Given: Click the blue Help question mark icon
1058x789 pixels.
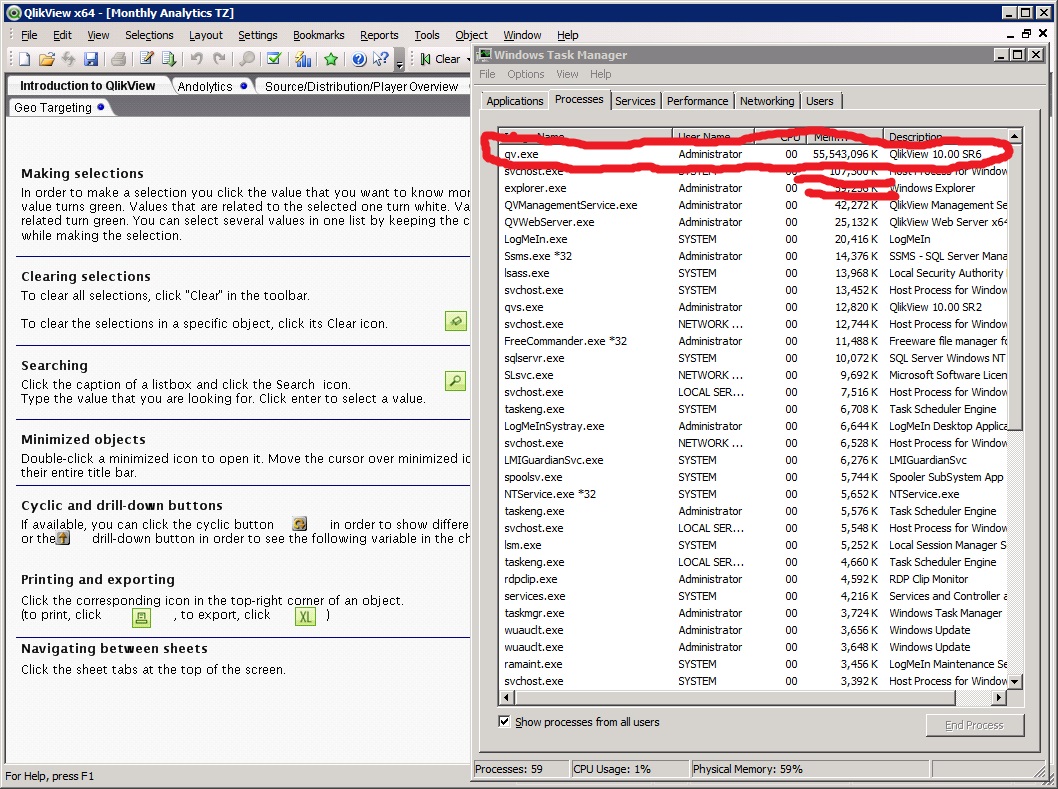Looking at the screenshot, I should point(359,60).
